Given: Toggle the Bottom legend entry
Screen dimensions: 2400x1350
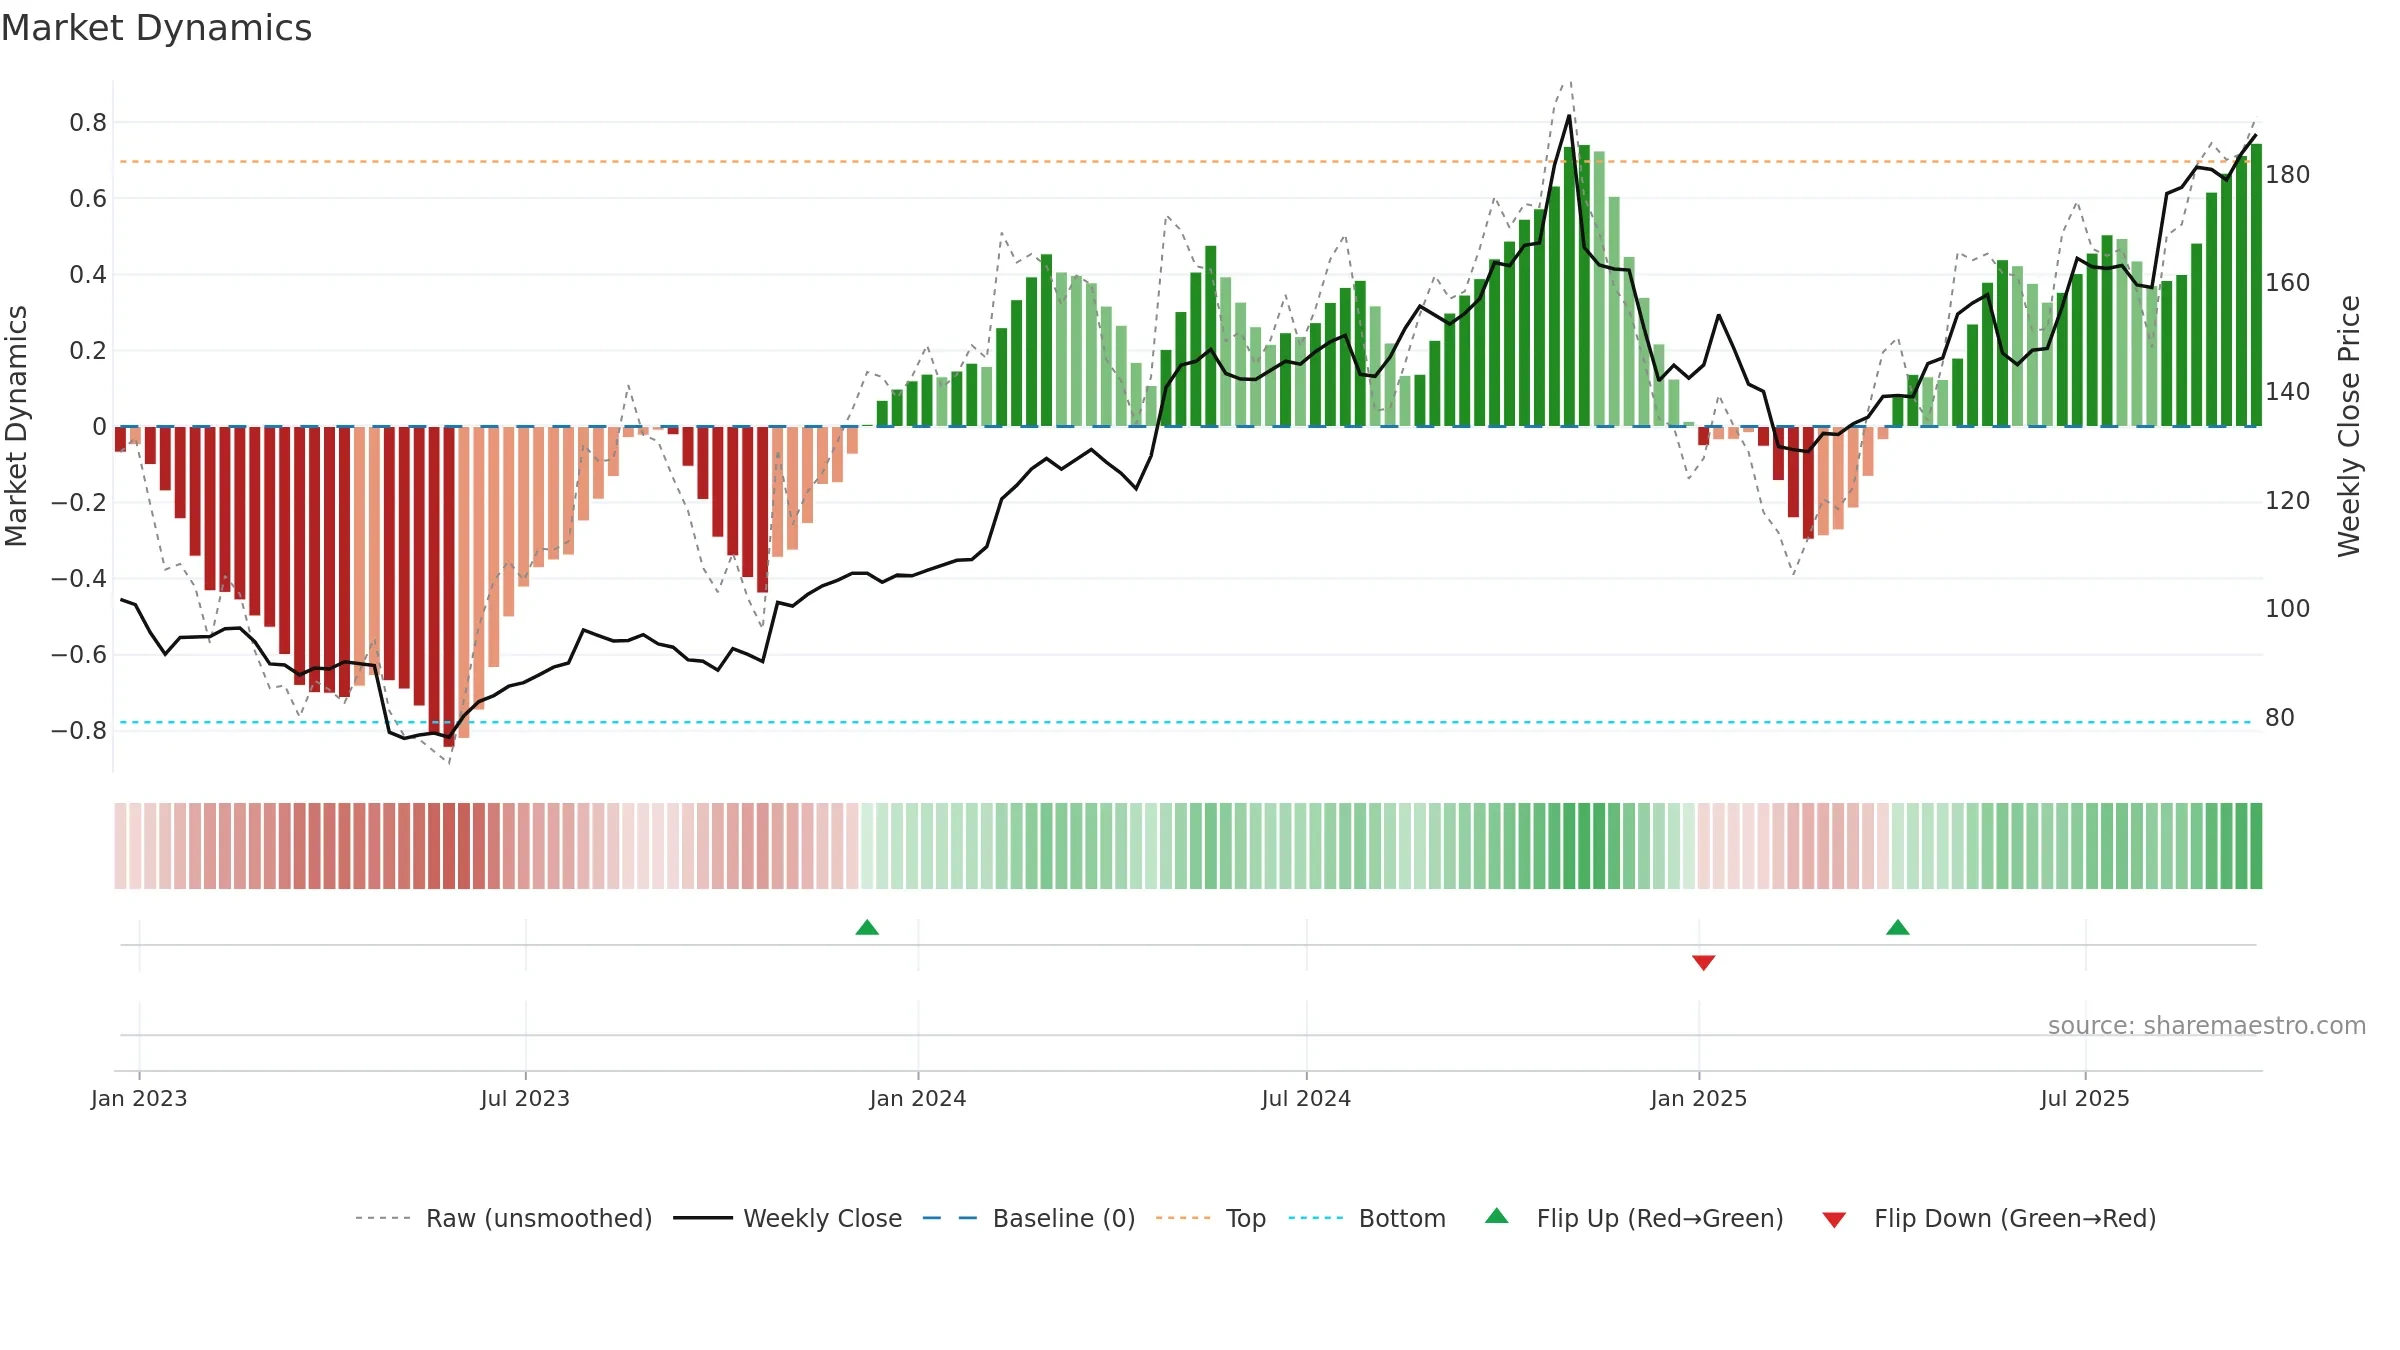Looking at the screenshot, I should tap(1367, 1218).
